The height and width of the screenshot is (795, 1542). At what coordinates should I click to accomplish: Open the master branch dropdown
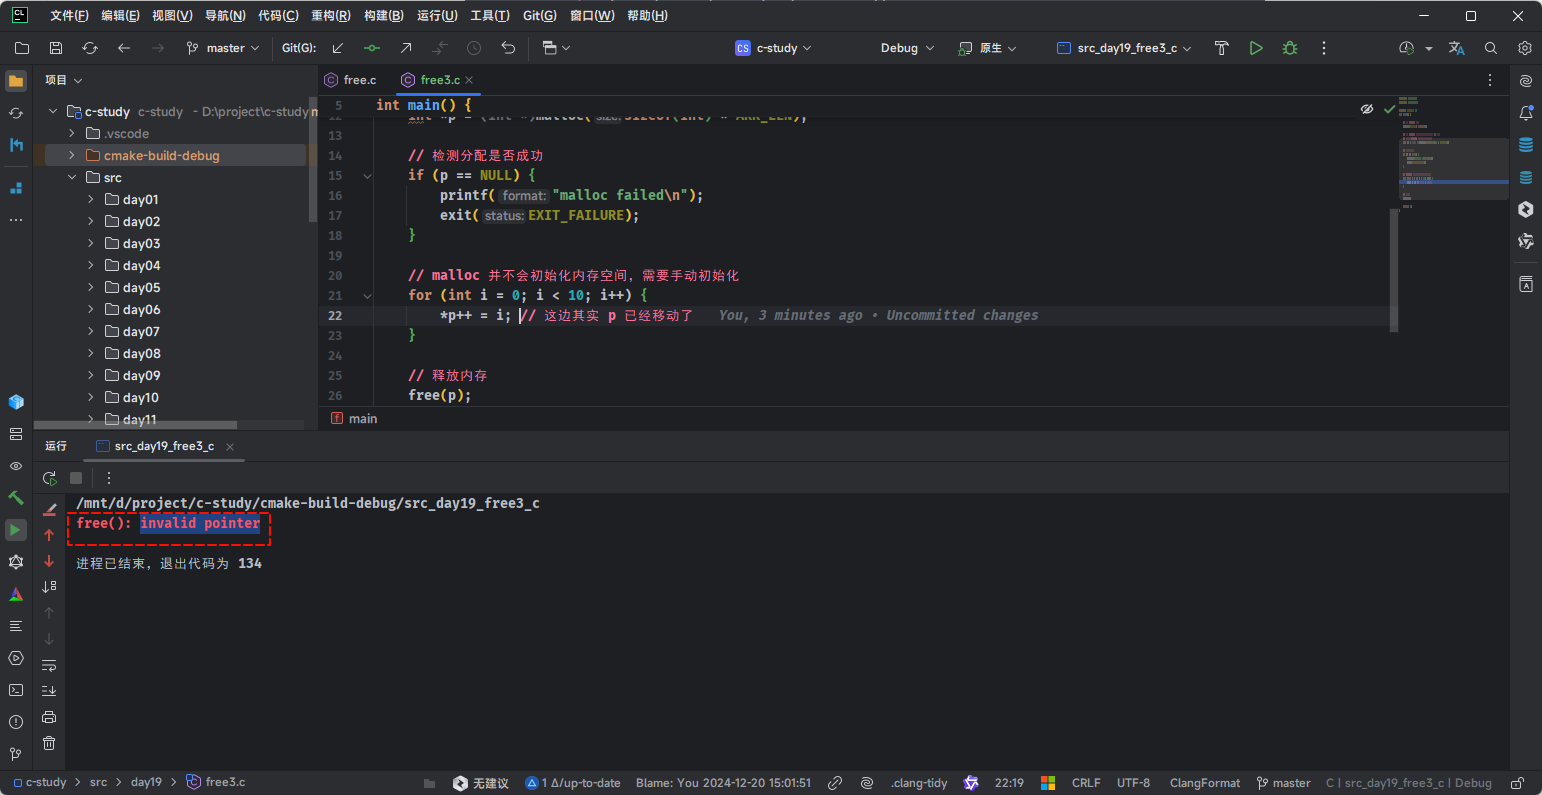tap(224, 48)
